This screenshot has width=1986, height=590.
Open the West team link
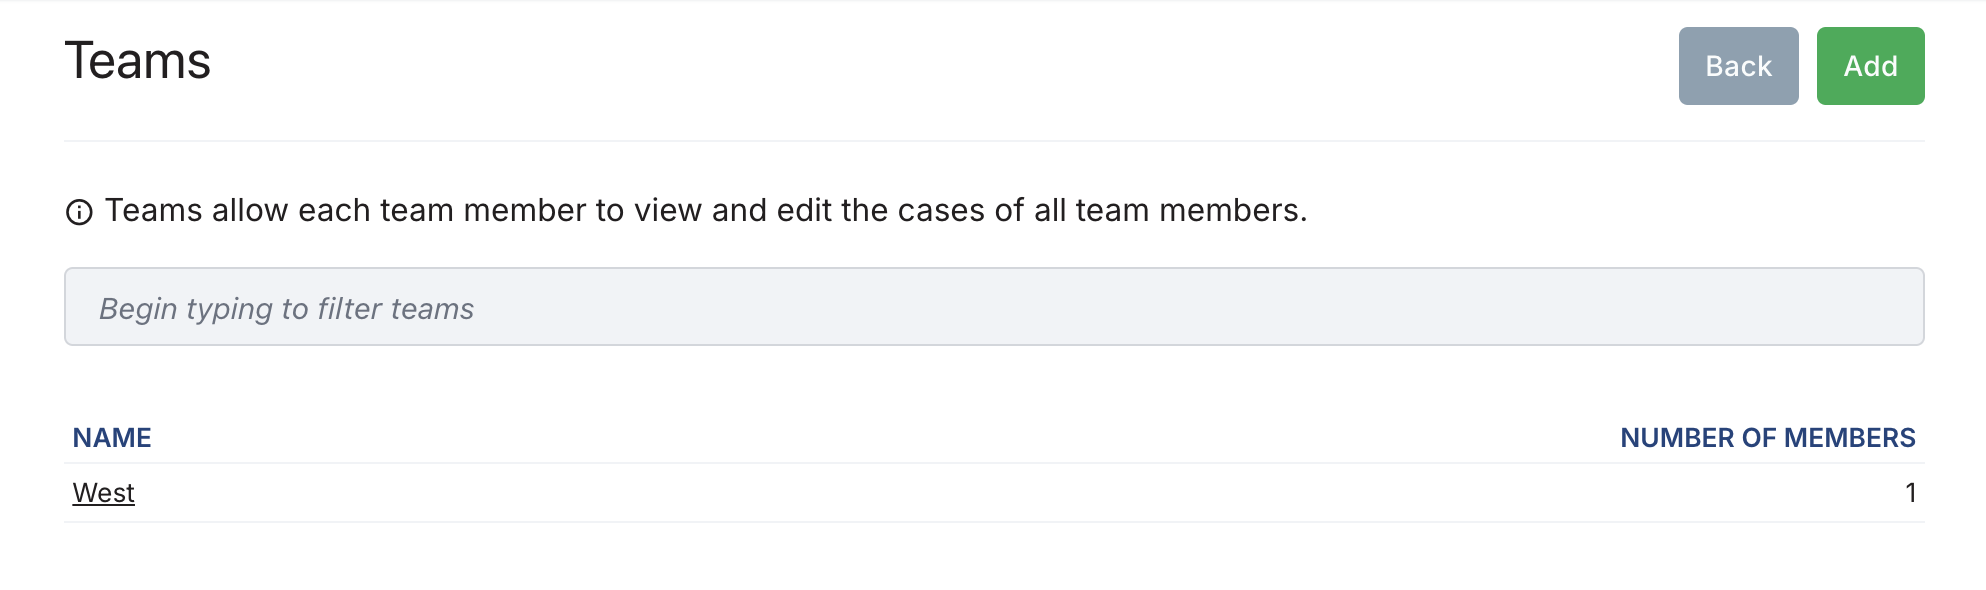click(103, 493)
